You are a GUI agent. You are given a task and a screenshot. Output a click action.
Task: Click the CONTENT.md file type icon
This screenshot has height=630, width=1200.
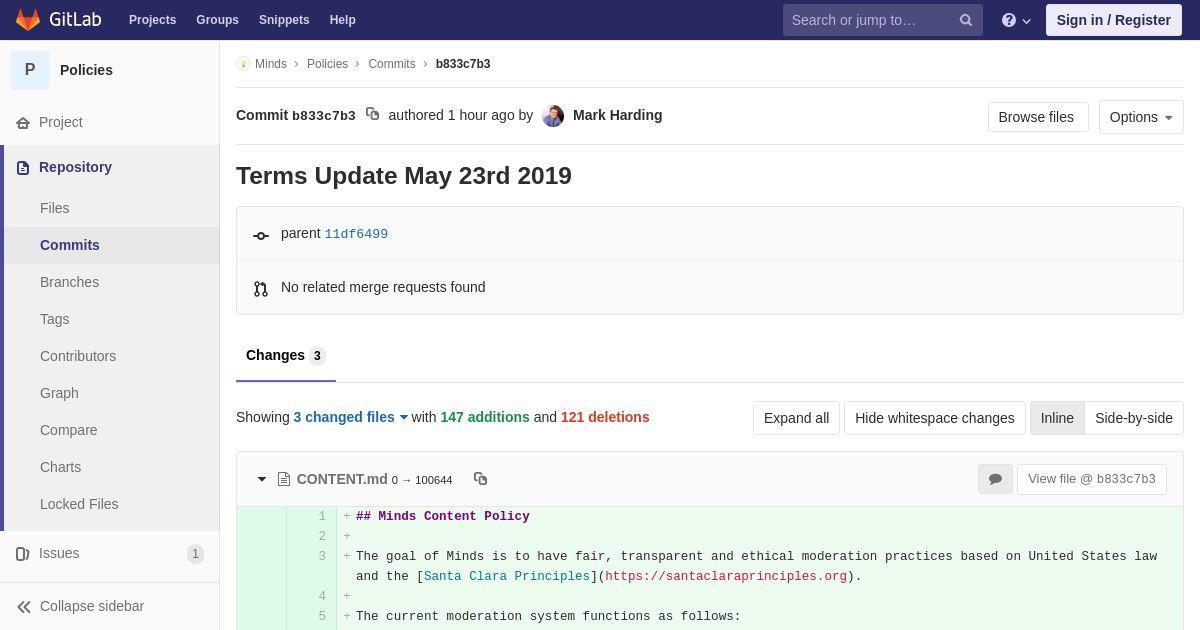pos(284,479)
